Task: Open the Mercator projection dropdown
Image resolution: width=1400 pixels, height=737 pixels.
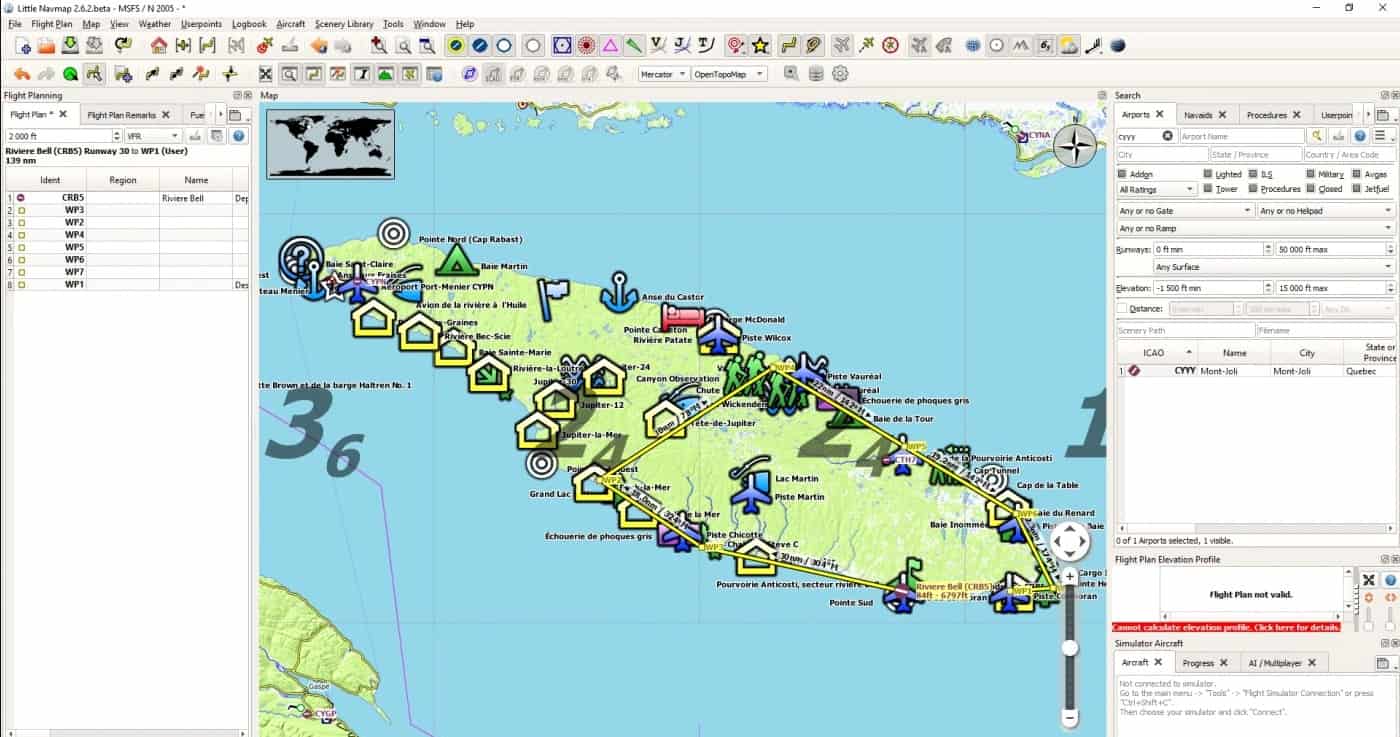Action: (664, 74)
